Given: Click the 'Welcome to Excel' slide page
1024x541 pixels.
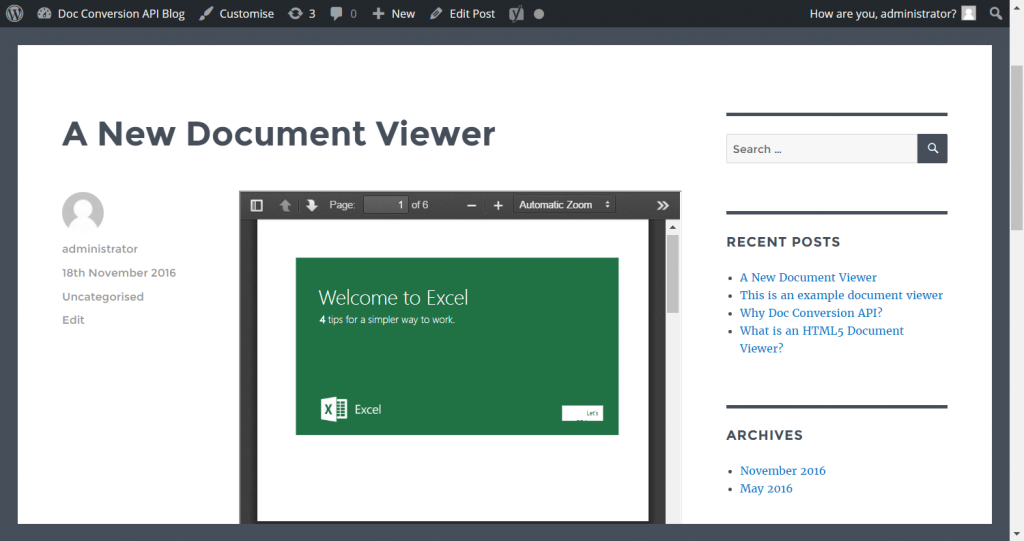Looking at the screenshot, I should click(x=457, y=346).
